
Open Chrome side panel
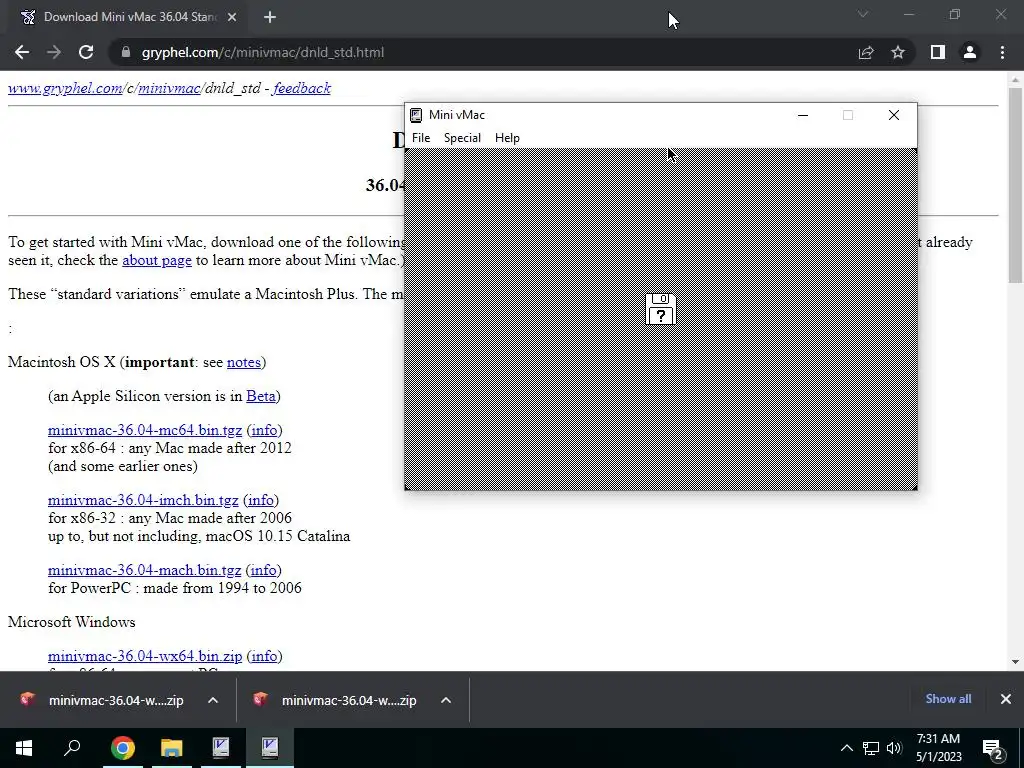938,52
